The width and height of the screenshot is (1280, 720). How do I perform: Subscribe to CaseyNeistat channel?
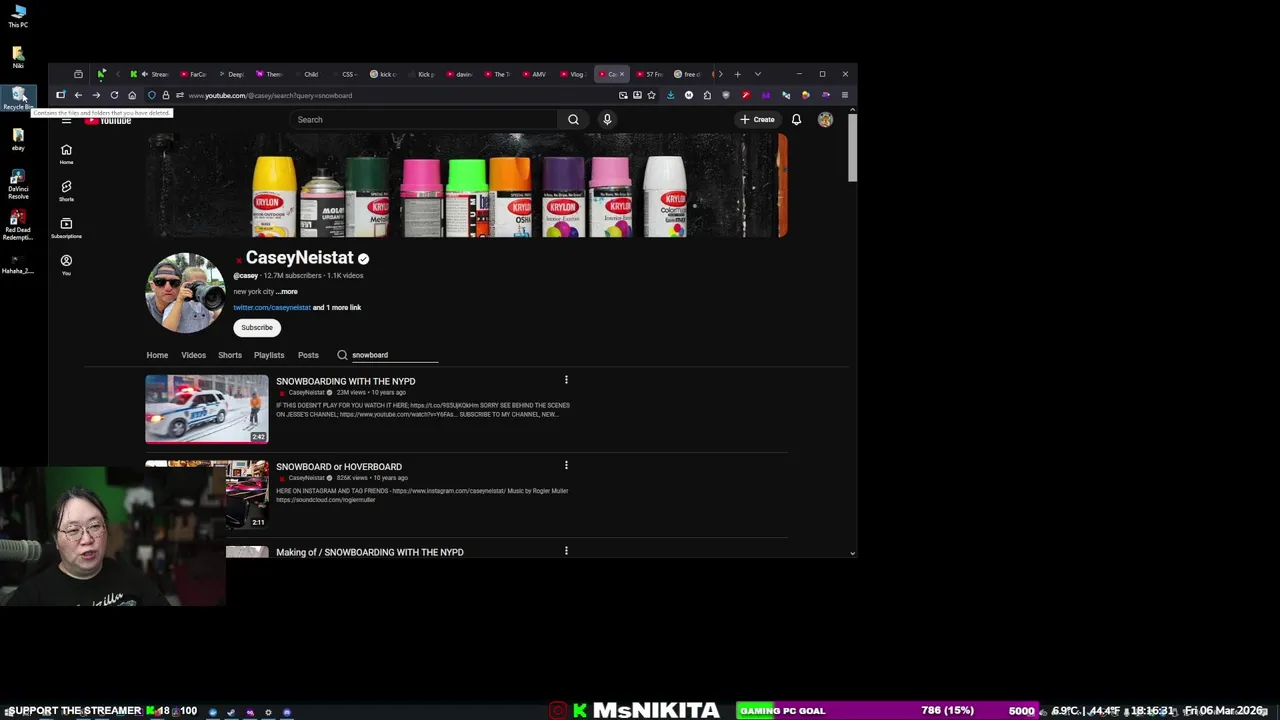[257, 327]
